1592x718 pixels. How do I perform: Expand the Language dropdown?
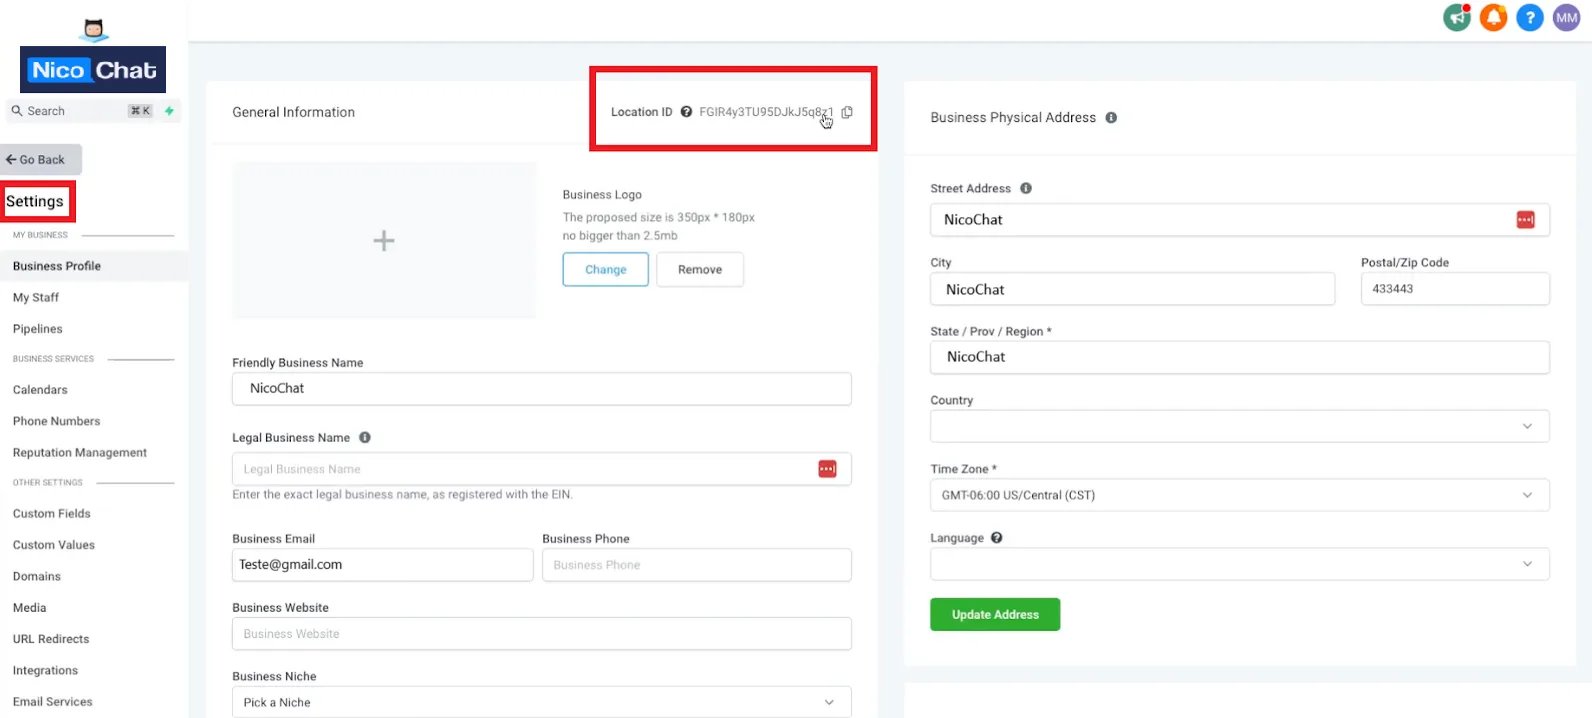[x=1240, y=564]
